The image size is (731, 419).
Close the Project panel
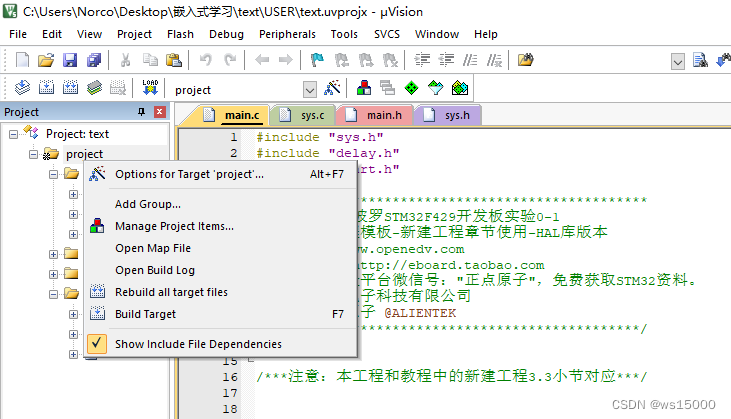point(159,112)
